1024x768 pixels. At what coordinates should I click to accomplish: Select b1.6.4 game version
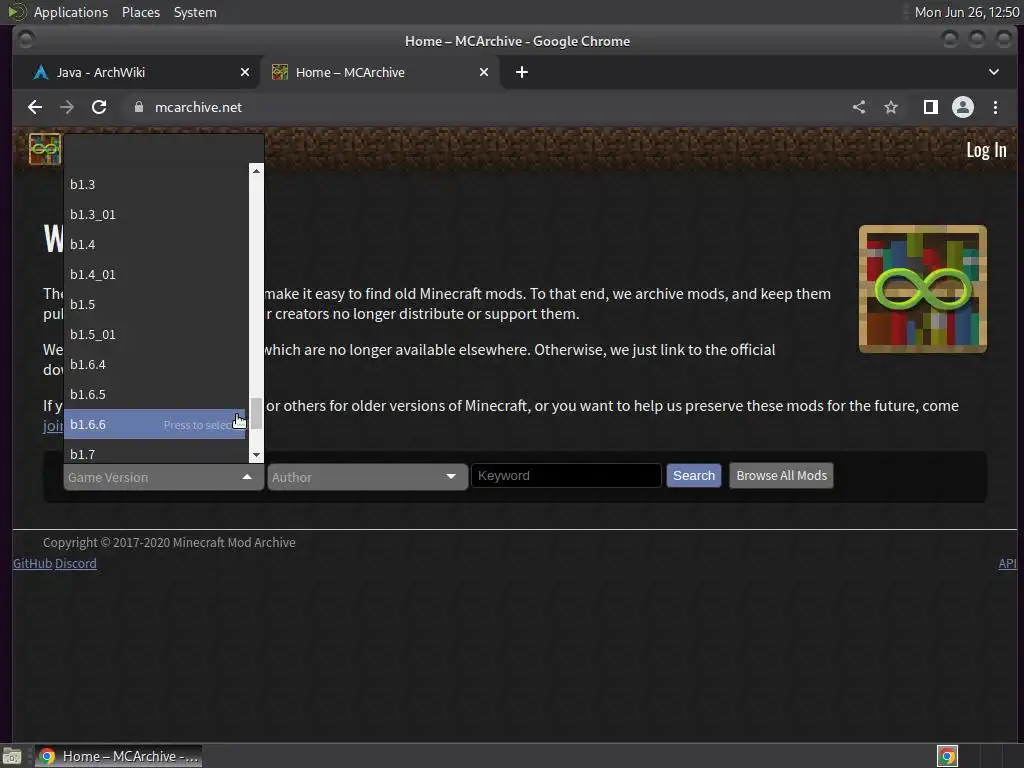click(x=155, y=364)
